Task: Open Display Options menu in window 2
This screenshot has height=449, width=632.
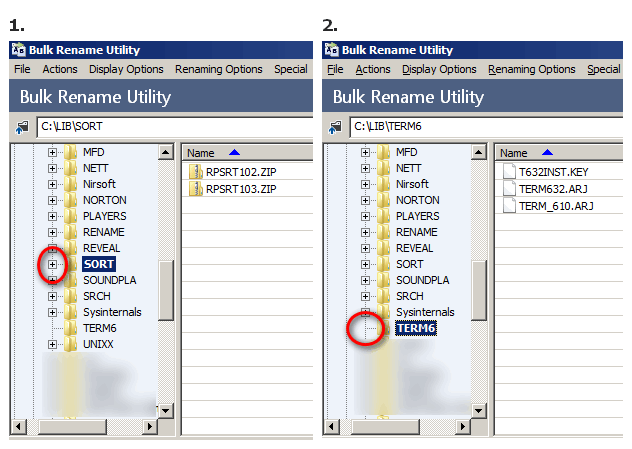Action: [x=439, y=69]
